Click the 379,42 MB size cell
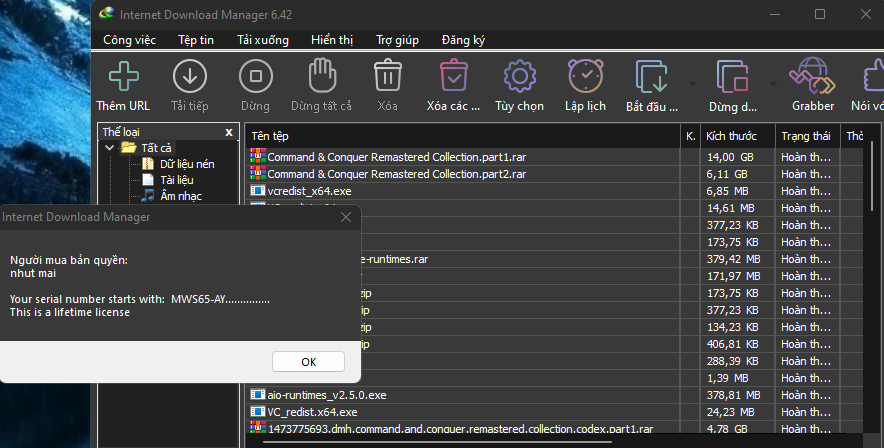This screenshot has height=448, width=884. (737, 259)
